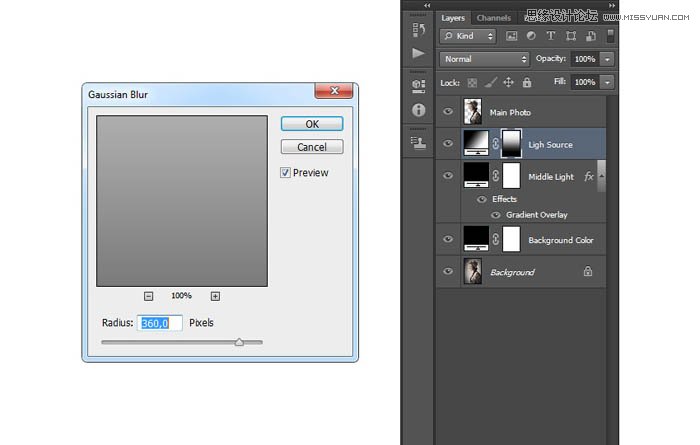Toggle visibility of Gradient Overlay effect
This screenshot has width=700, height=445.
(x=494, y=214)
